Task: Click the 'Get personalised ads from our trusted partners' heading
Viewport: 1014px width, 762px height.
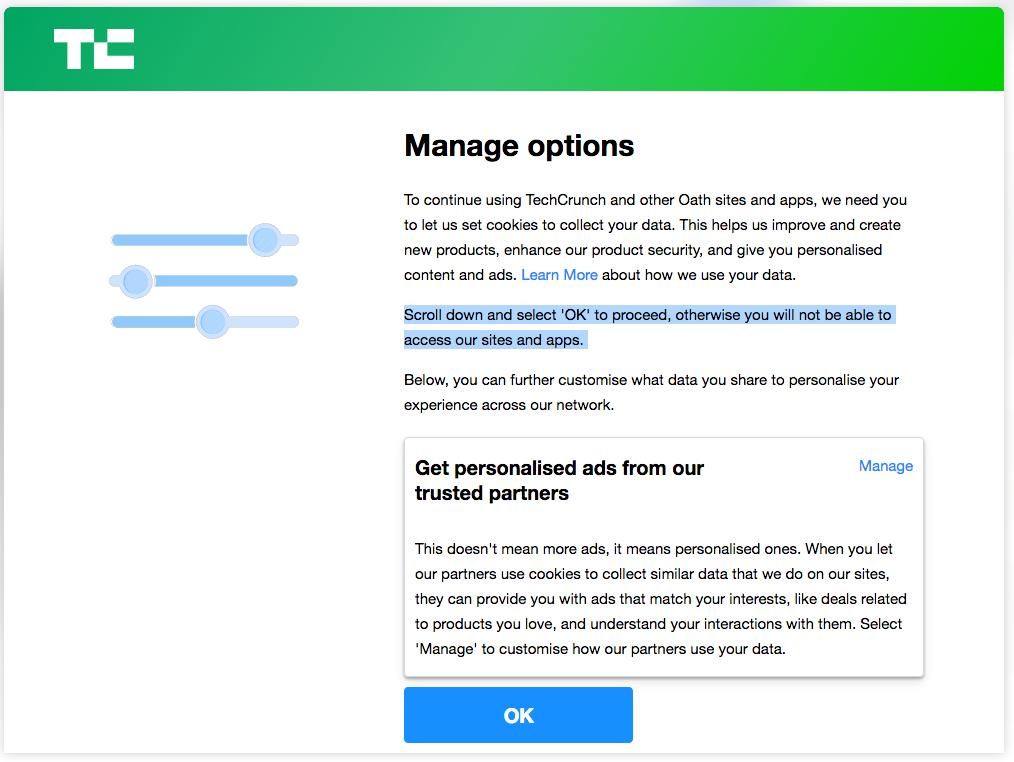Action: click(559, 480)
